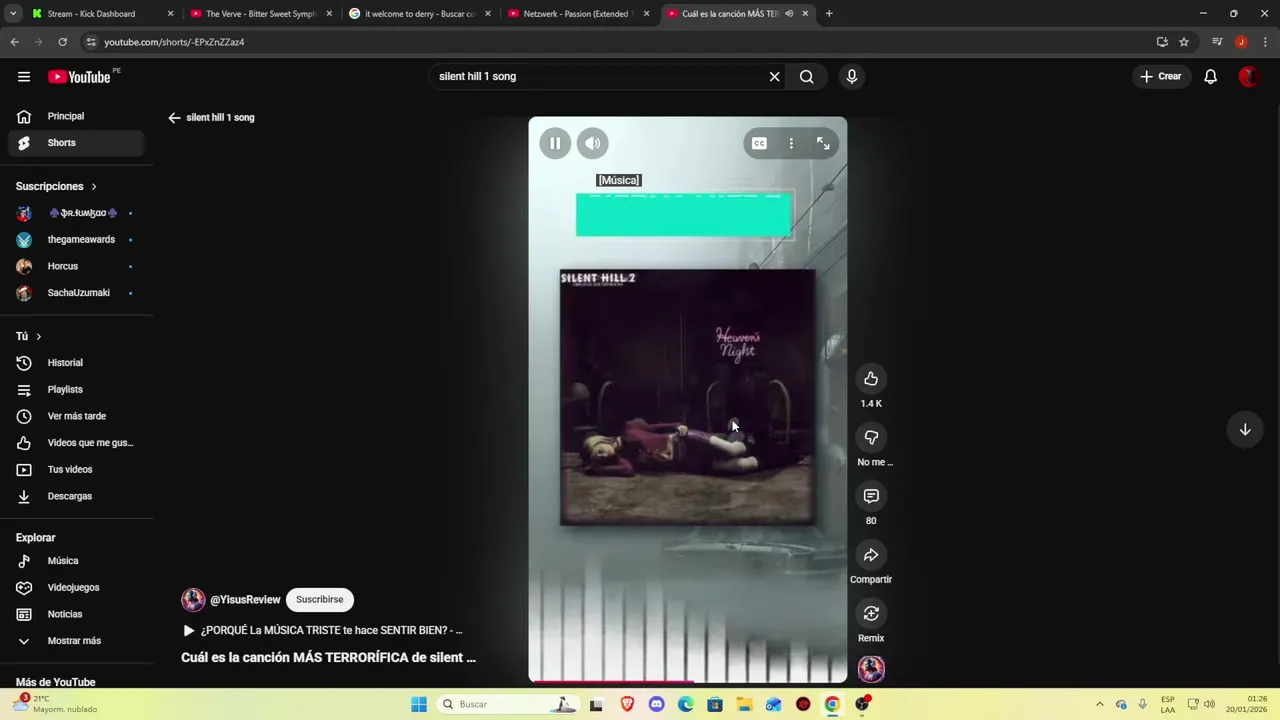Open the YouTube hamburger guide menu

pyautogui.click(x=24, y=77)
